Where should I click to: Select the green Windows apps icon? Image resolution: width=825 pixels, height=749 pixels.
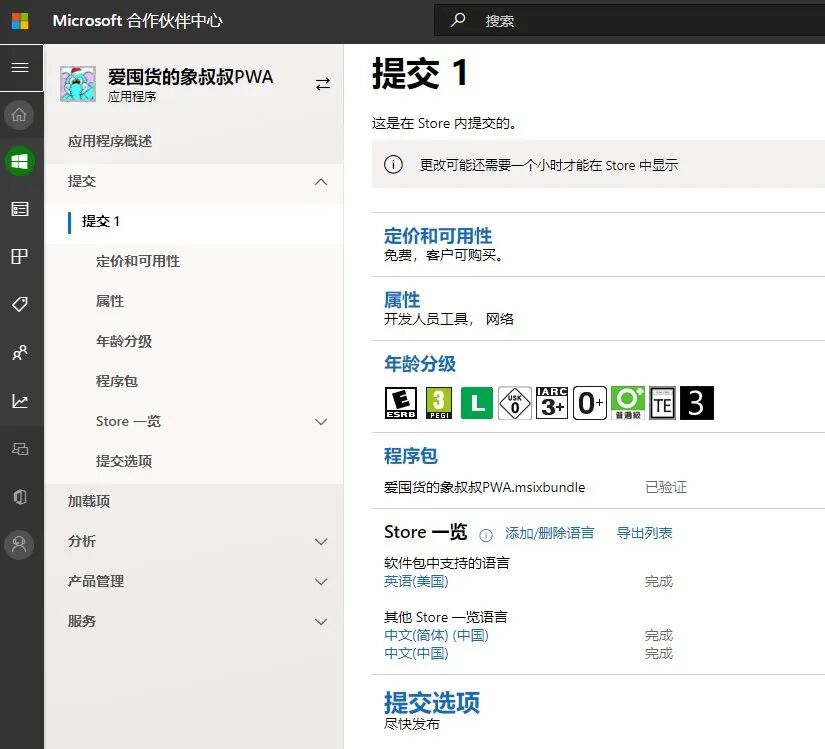(21, 160)
